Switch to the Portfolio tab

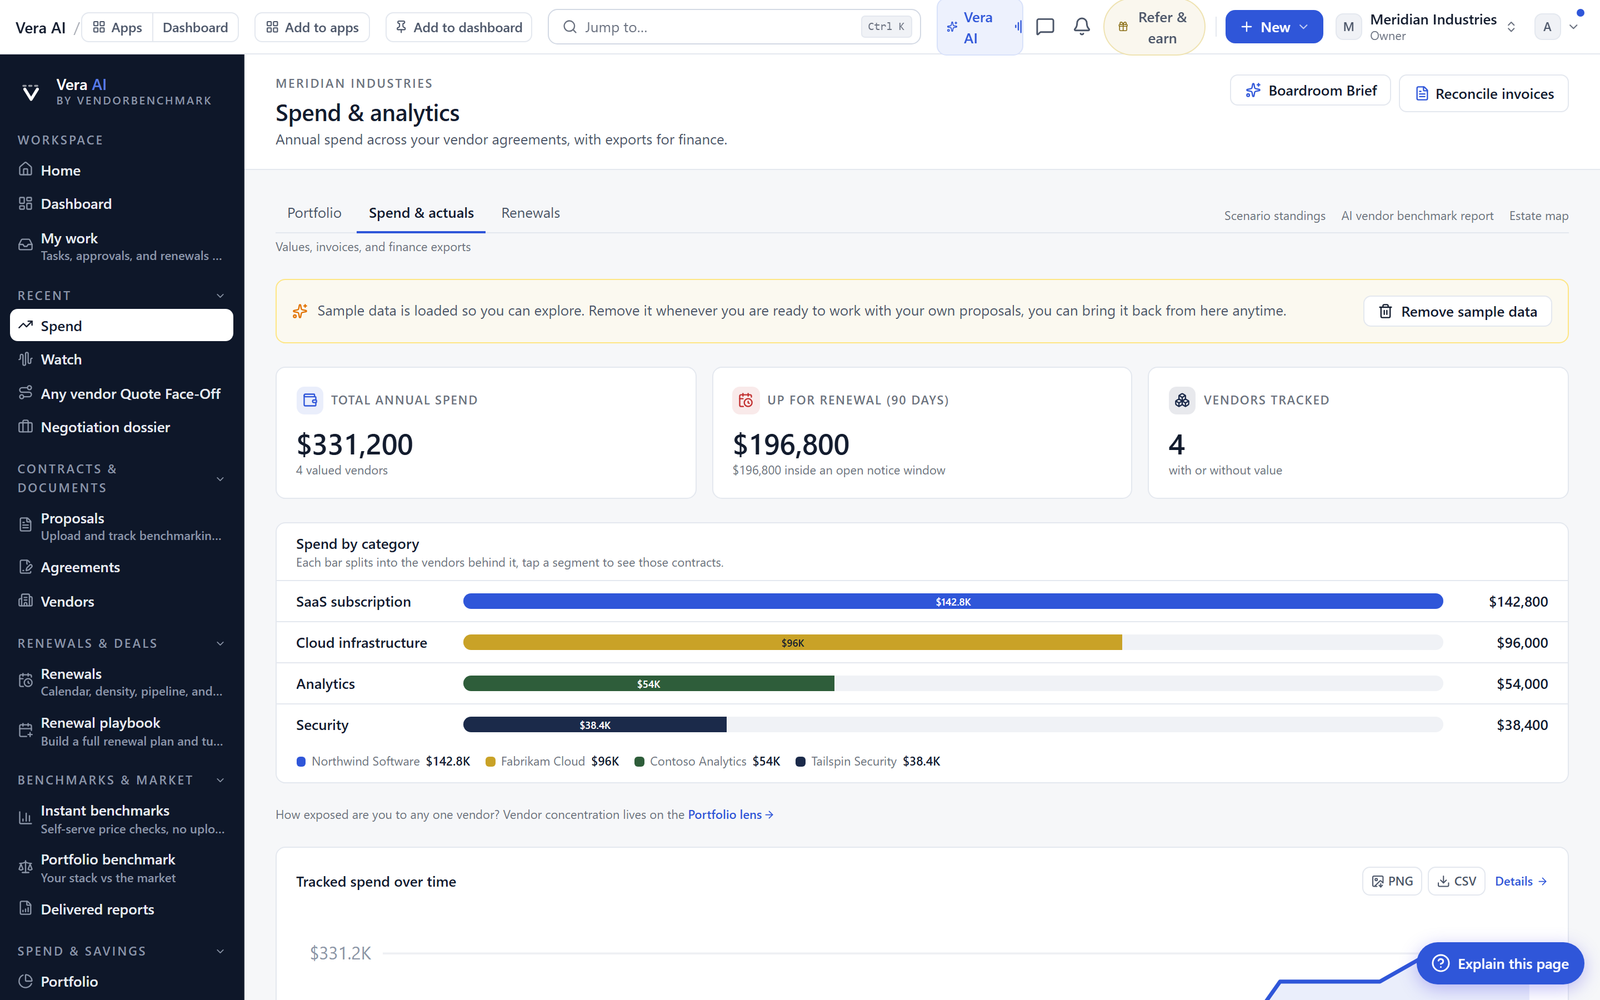click(x=314, y=213)
